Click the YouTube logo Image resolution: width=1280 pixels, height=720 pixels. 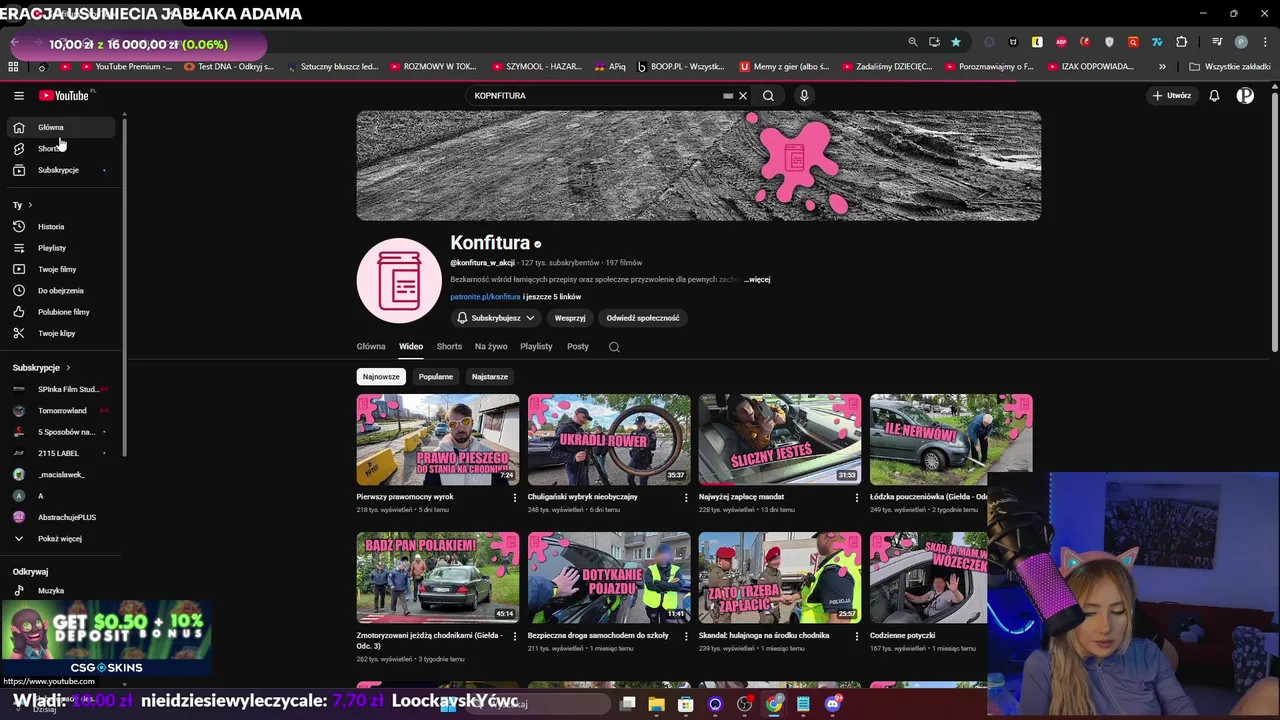click(64, 95)
